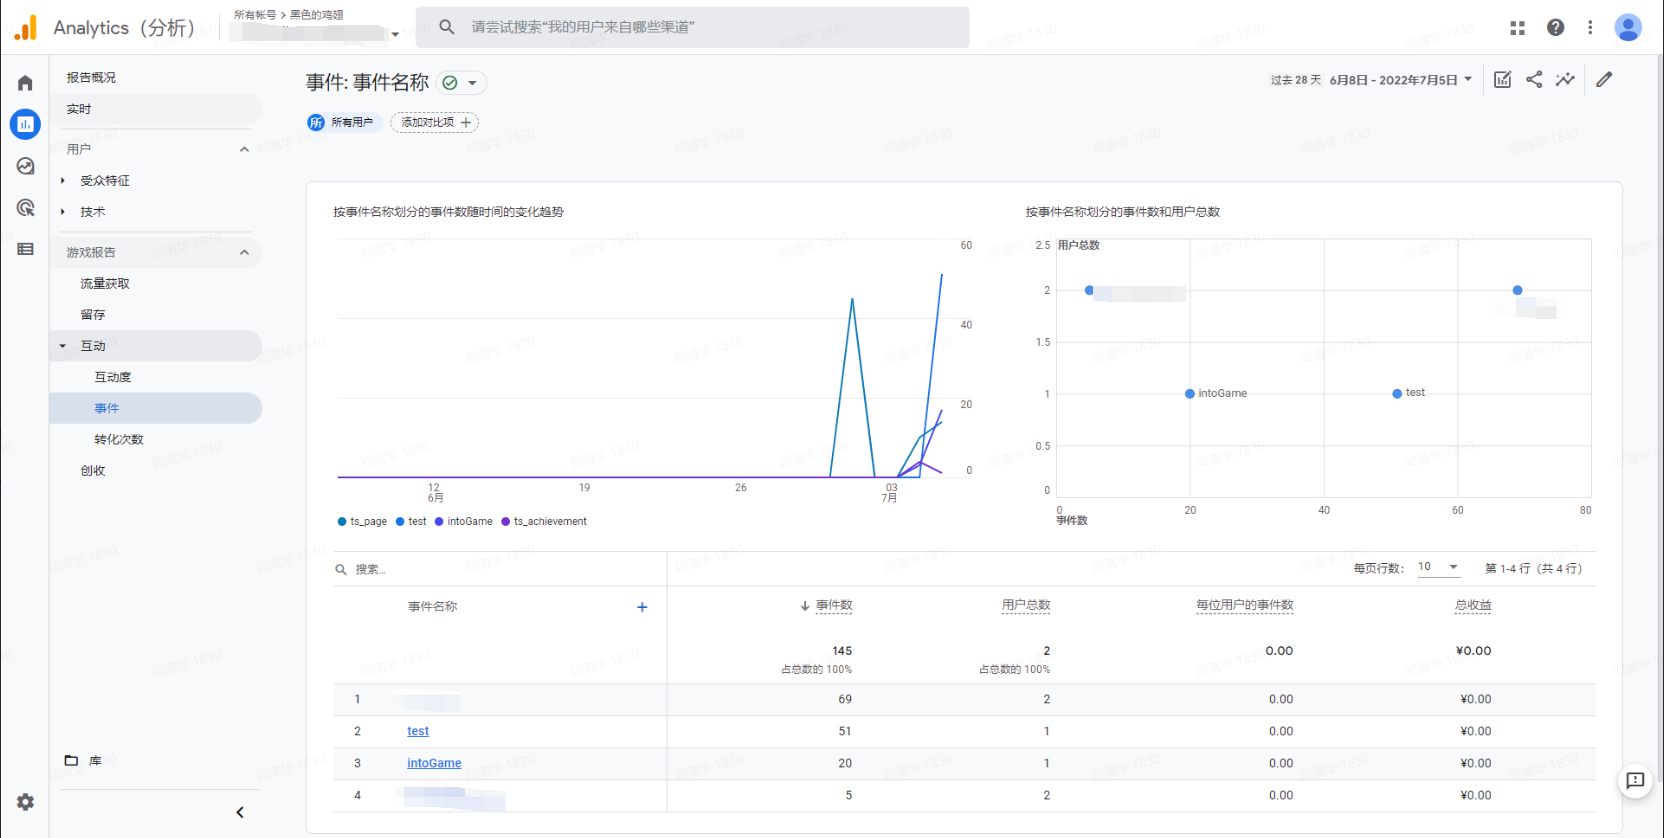The image size is (1664, 838).
Task: Click the search magnifier icon in top bar
Action: coord(446,27)
